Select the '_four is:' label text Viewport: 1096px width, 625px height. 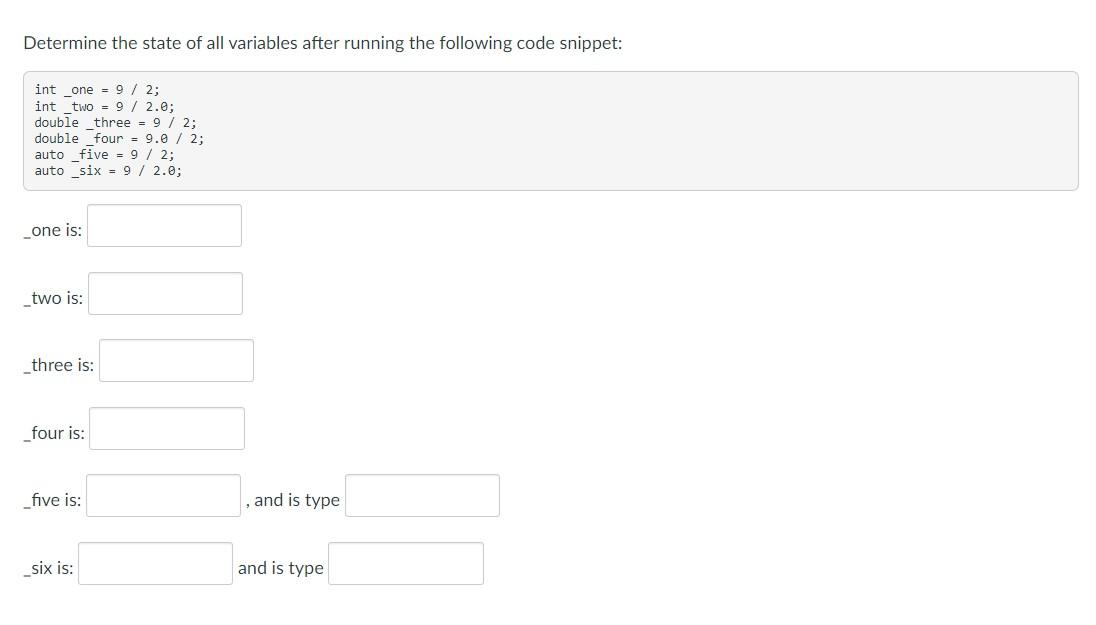coord(53,432)
